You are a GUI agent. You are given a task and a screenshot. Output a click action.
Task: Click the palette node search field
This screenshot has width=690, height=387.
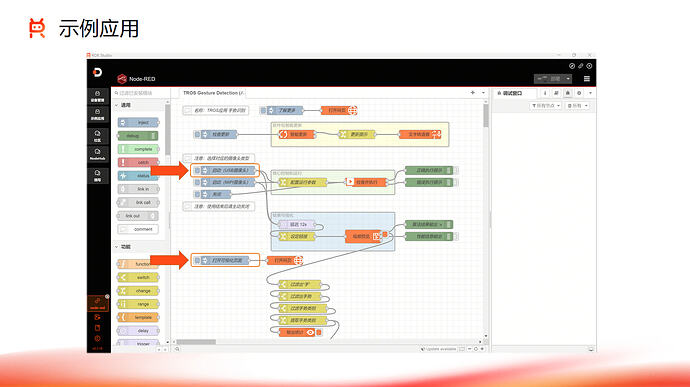(139, 93)
